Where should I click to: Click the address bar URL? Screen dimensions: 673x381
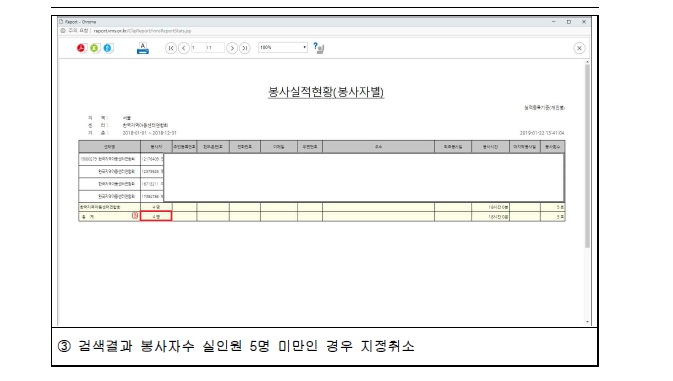(x=142, y=31)
